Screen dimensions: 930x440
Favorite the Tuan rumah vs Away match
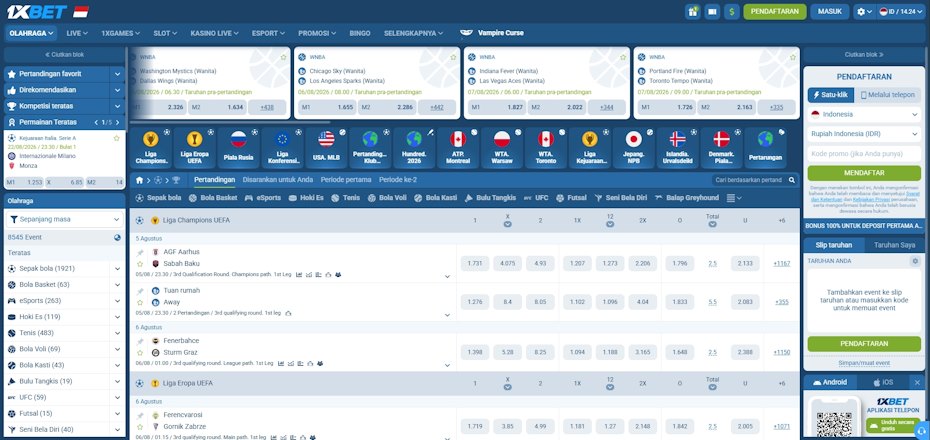(x=140, y=302)
